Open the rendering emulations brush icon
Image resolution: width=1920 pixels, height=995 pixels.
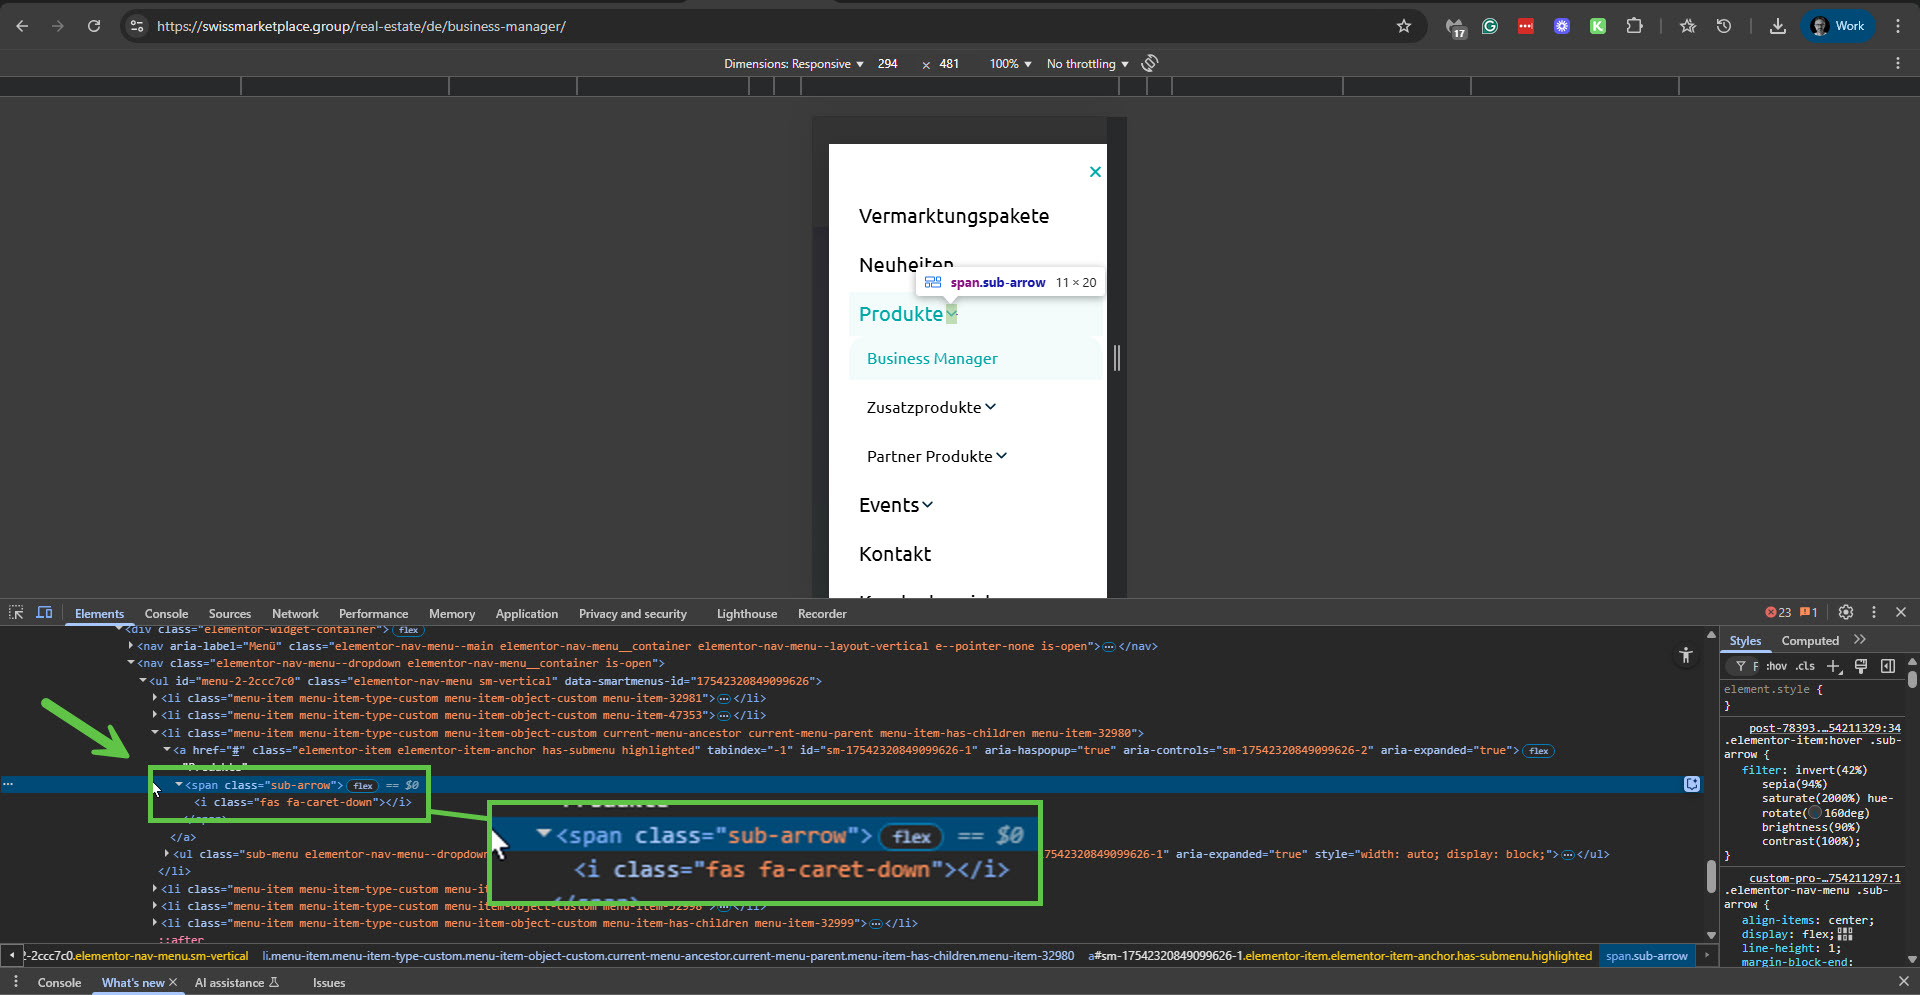click(1861, 666)
